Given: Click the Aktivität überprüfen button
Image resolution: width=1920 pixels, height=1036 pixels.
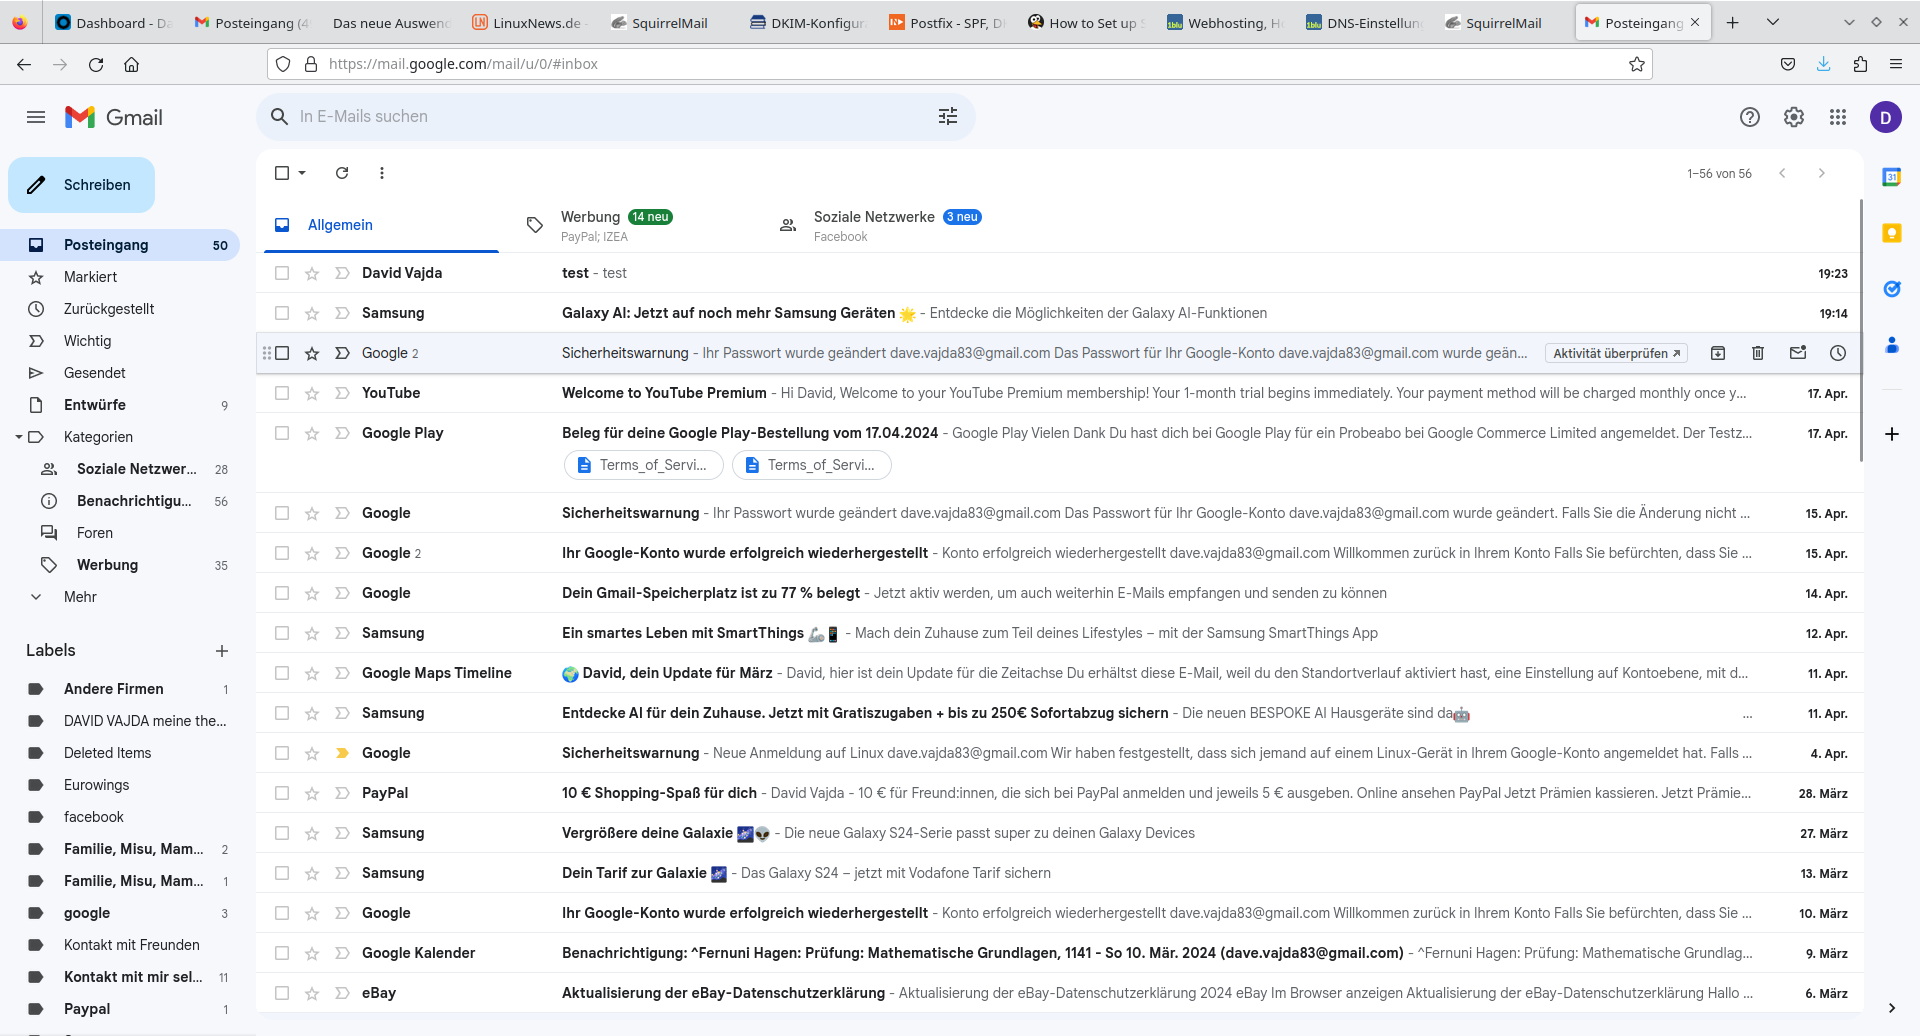Looking at the screenshot, I should [x=1615, y=353].
